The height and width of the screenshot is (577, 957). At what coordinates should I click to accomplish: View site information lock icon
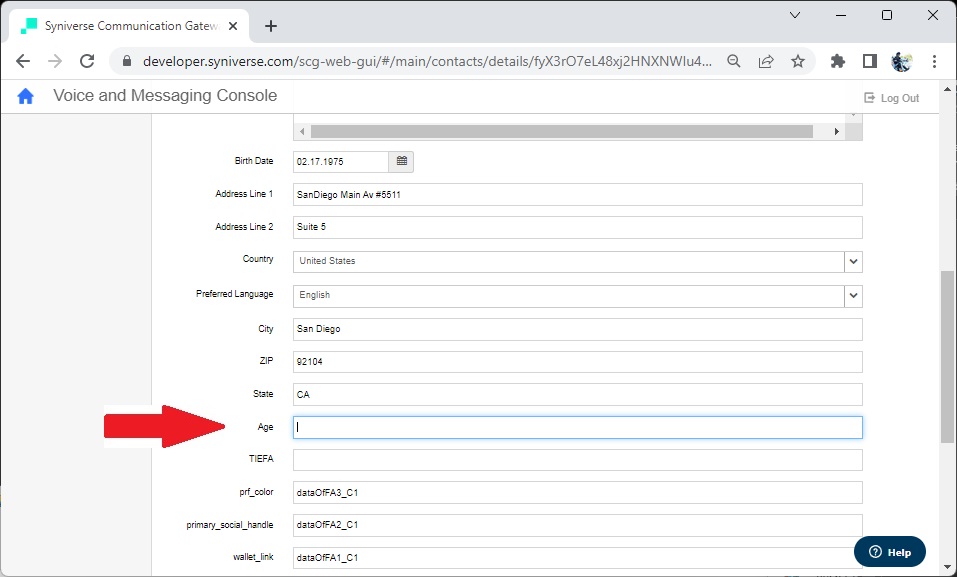click(x=127, y=61)
